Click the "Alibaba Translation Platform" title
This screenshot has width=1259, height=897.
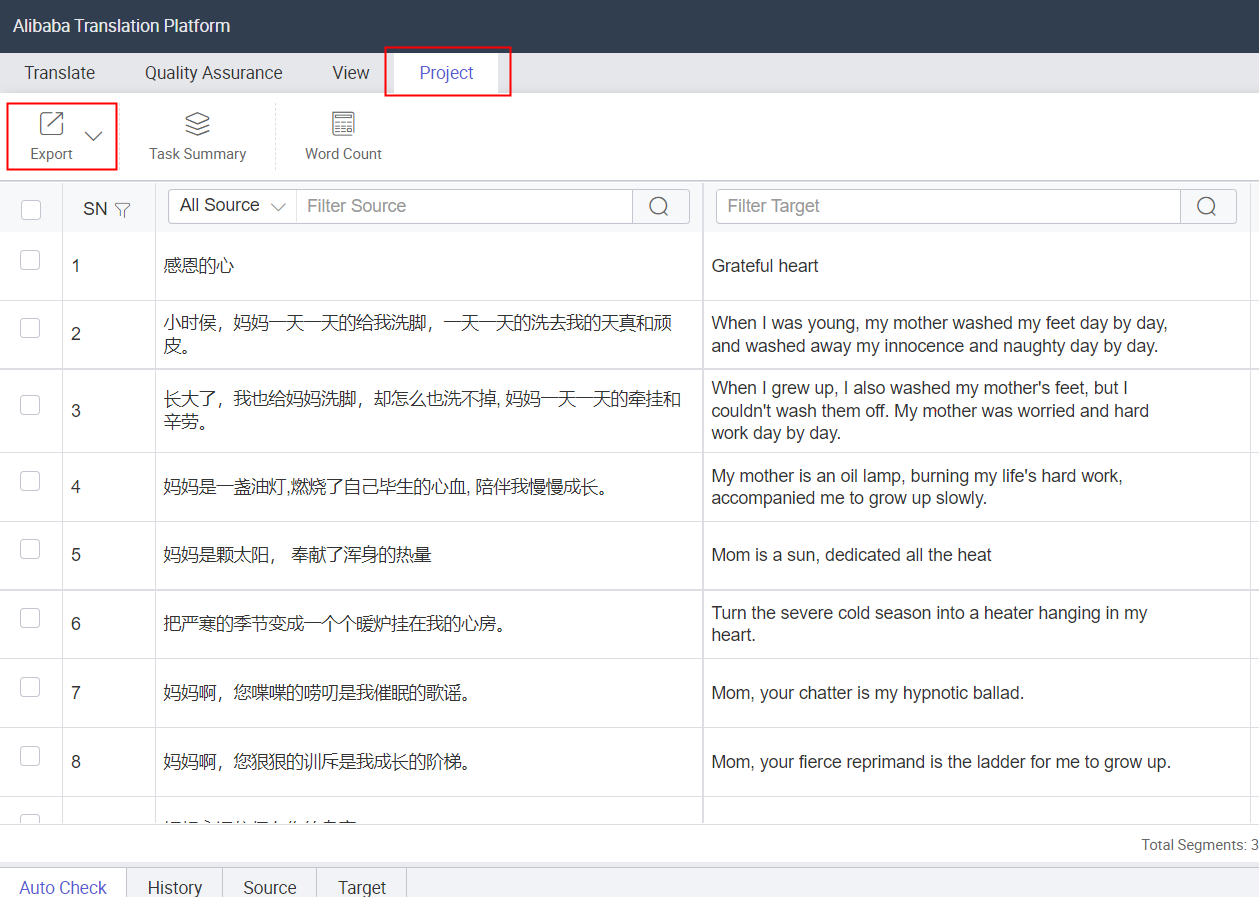[x=121, y=26]
